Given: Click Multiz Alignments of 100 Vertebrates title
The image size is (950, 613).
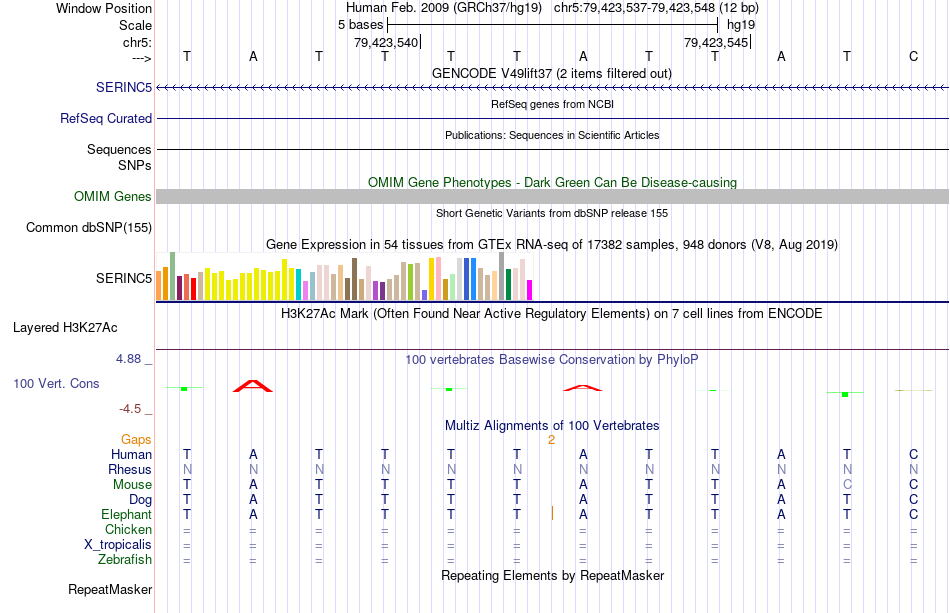Looking at the screenshot, I should pyautogui.click(x=552, y=425).
